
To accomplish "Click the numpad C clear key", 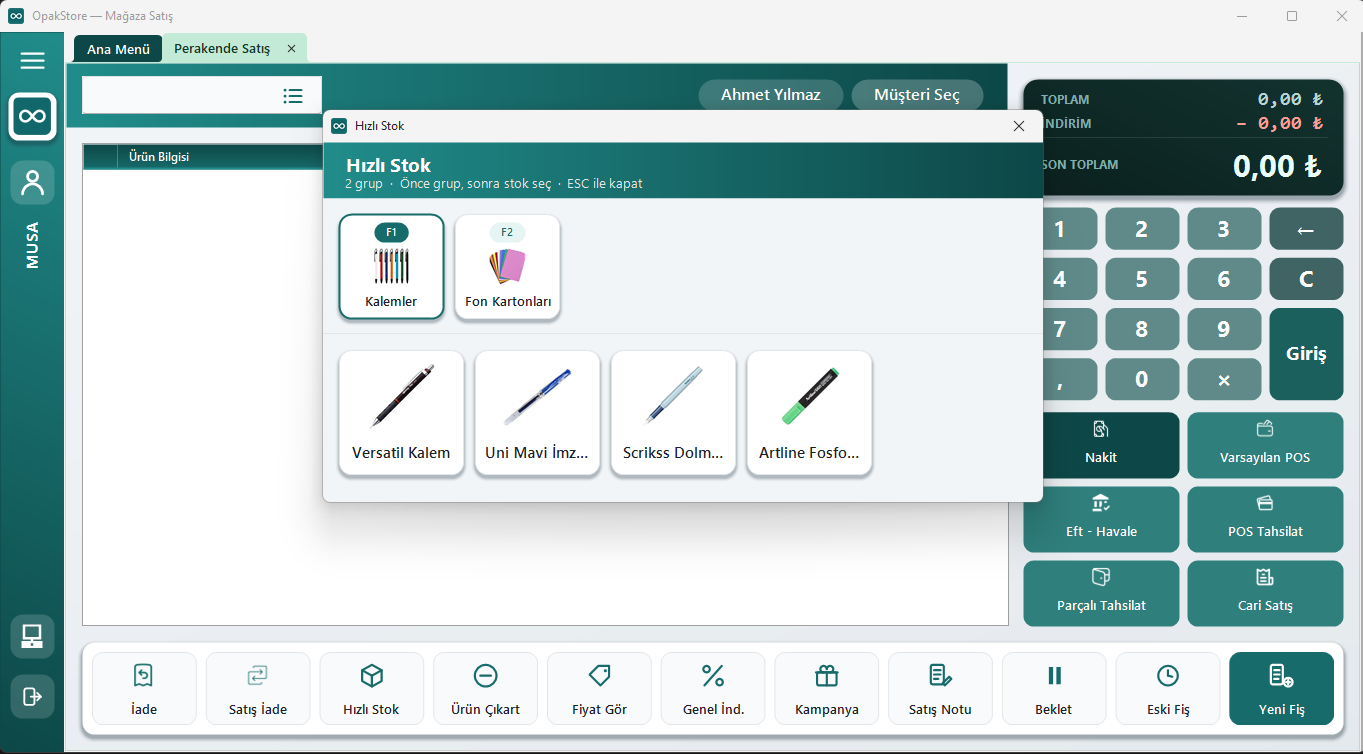I will click(x=1306, y=279).
